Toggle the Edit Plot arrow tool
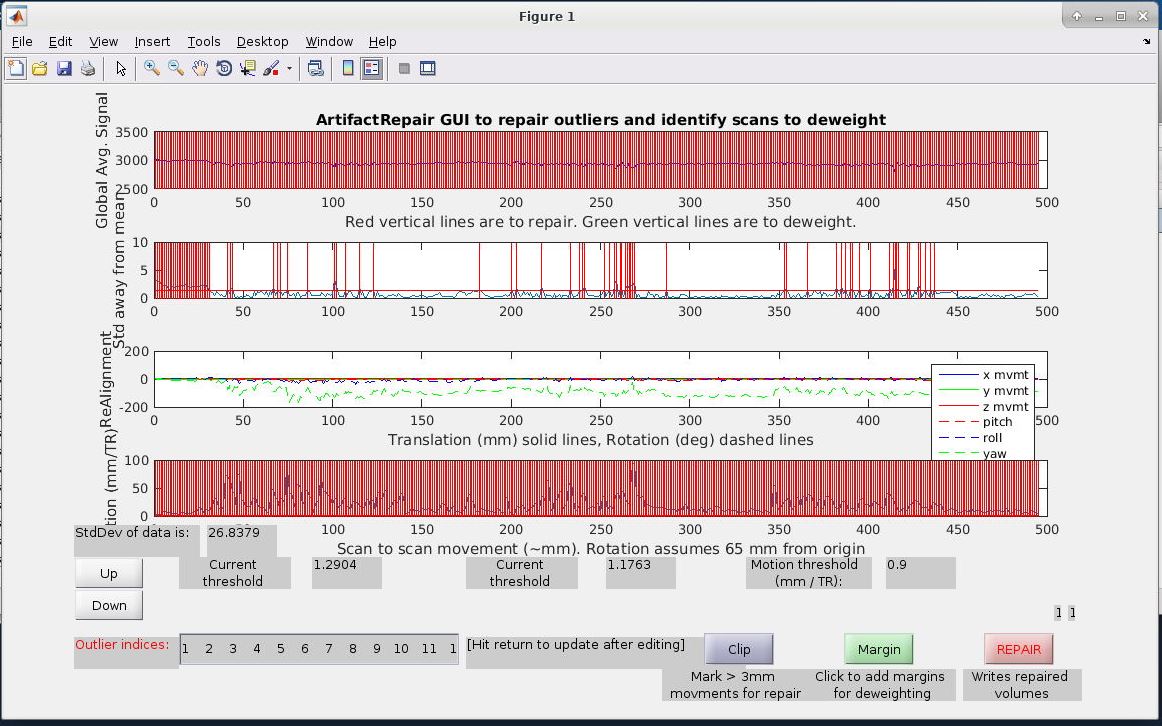 coord(121,69)
